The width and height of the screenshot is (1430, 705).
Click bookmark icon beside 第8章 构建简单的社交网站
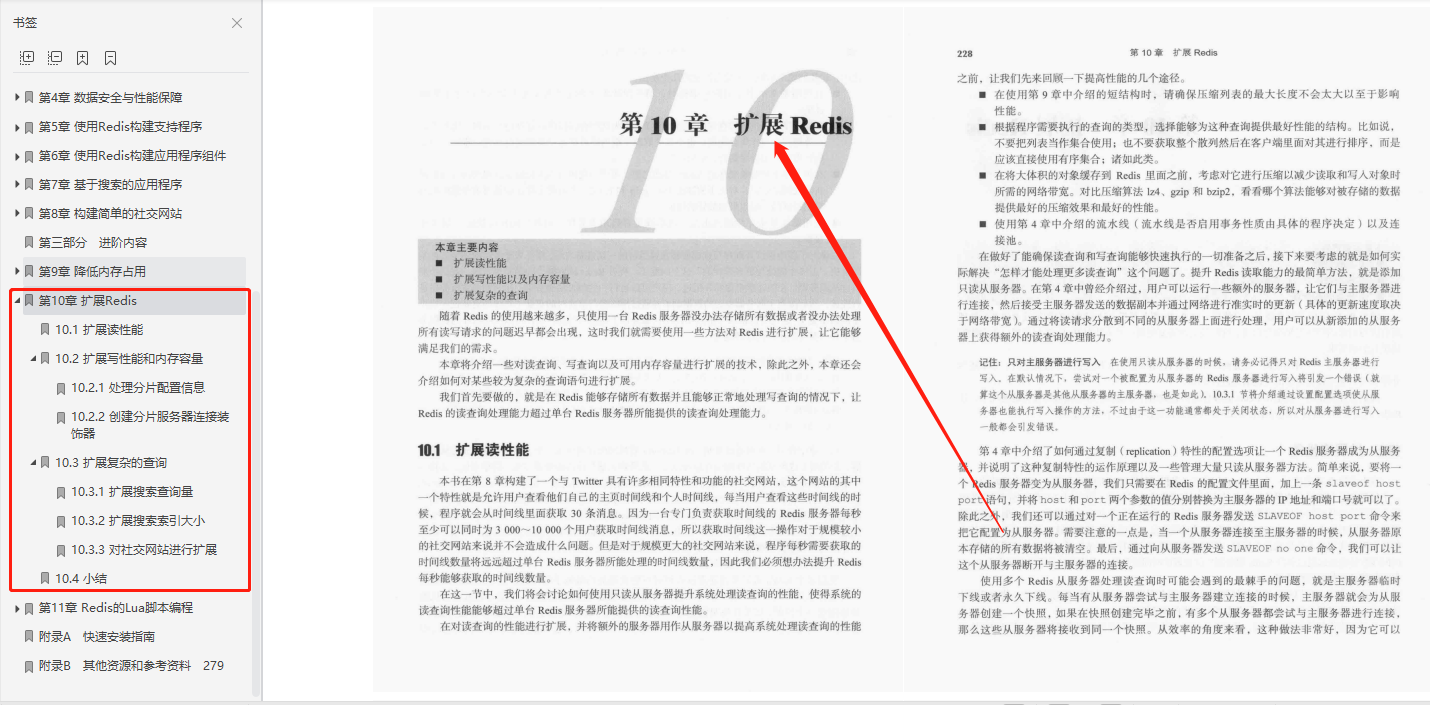pyautogui.click(x=29, y=214)
